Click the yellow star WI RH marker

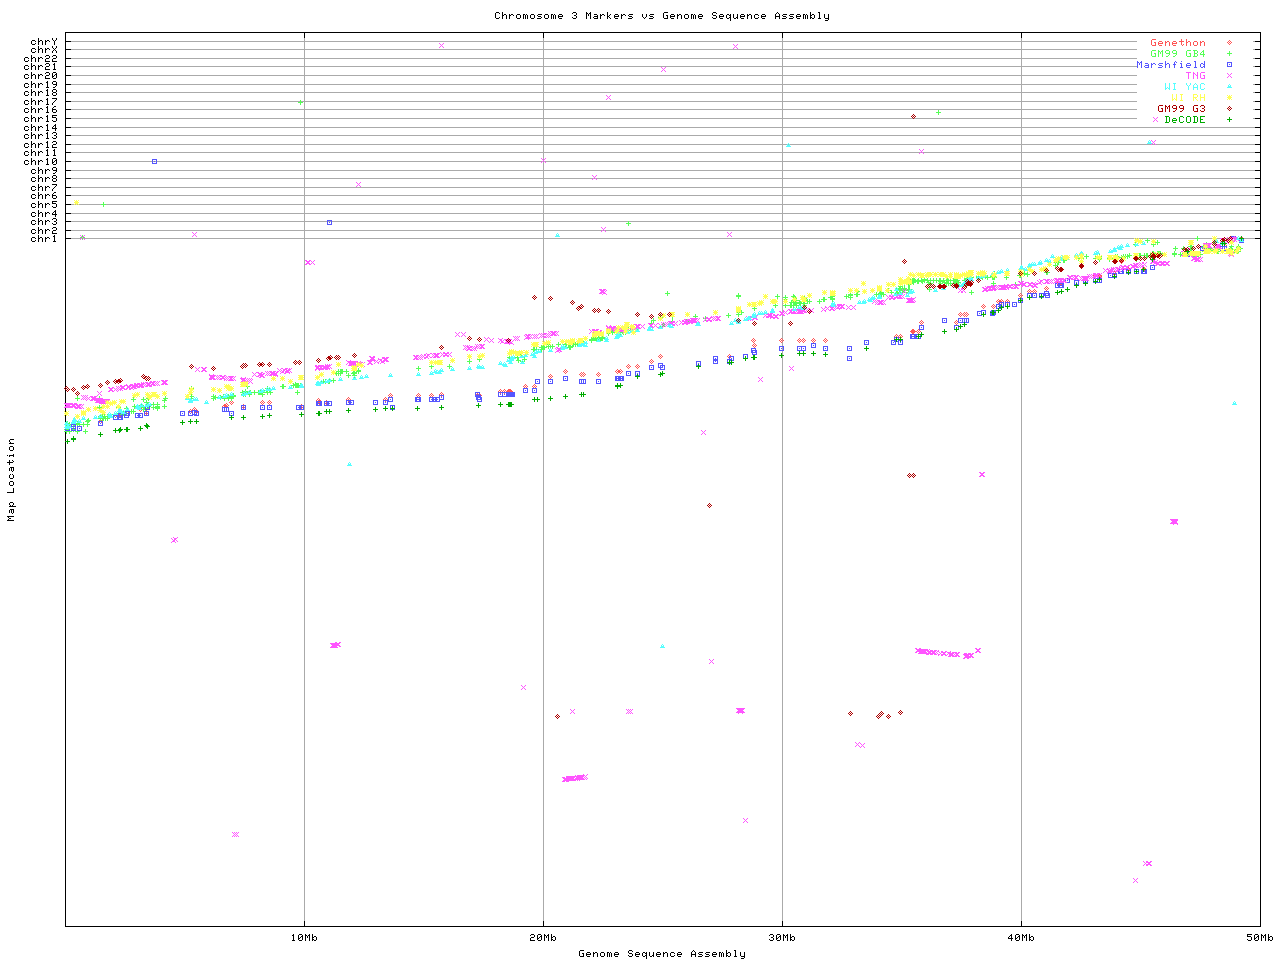tap(1229, 98)
